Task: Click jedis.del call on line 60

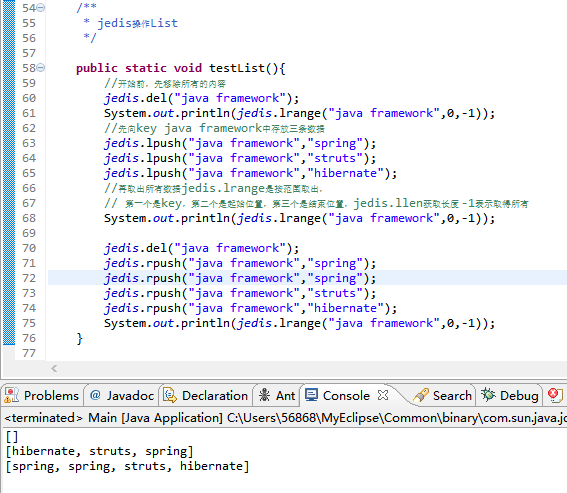Action: [202, 98]
